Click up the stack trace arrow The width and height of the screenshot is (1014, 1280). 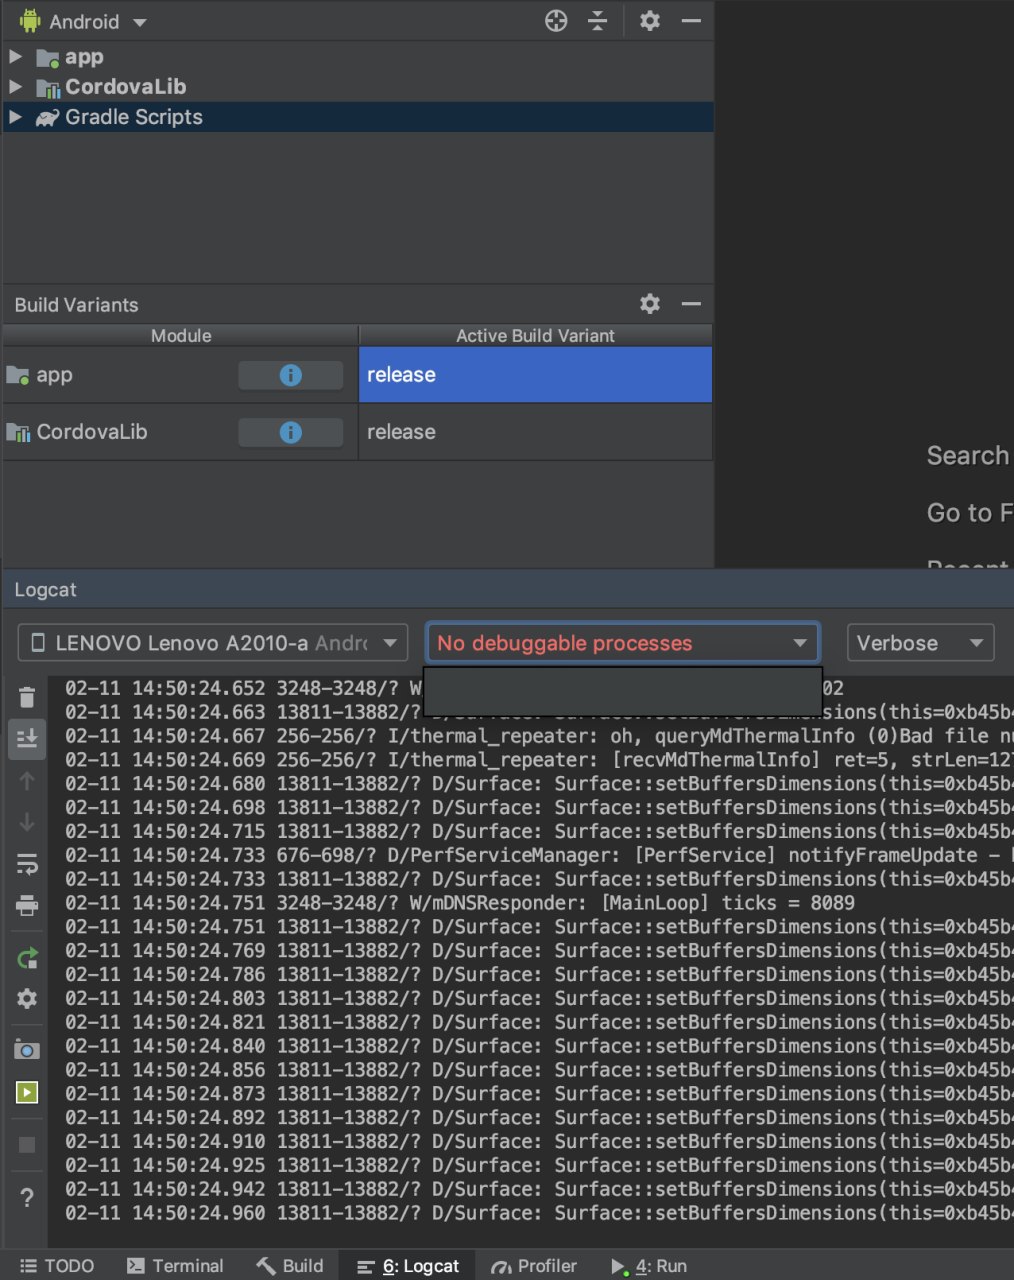27,781
